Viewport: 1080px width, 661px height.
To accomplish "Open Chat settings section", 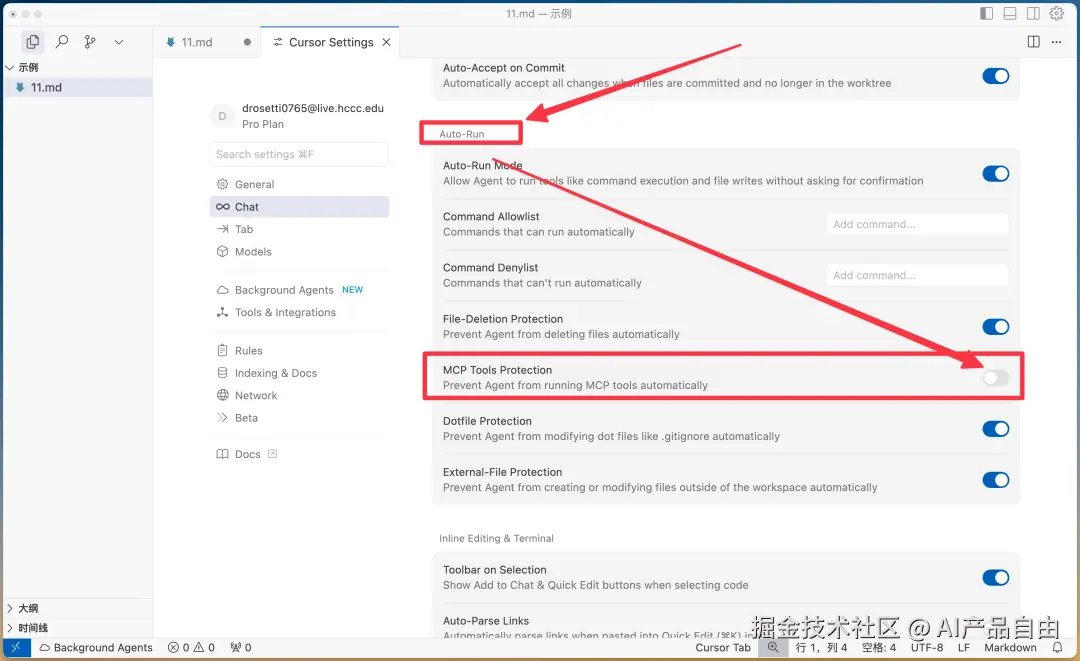I will (x=299, y=207).
